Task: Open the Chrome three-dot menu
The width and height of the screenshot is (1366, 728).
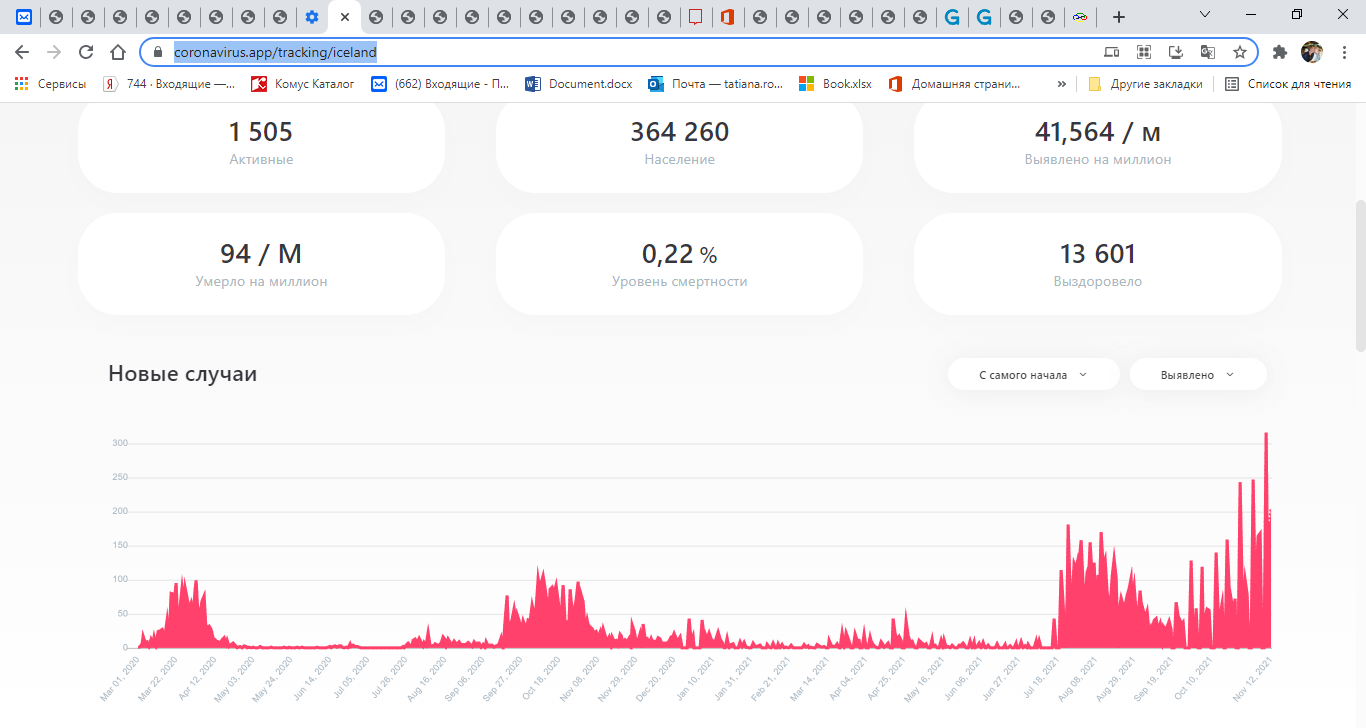Action: pos(1344,52)
